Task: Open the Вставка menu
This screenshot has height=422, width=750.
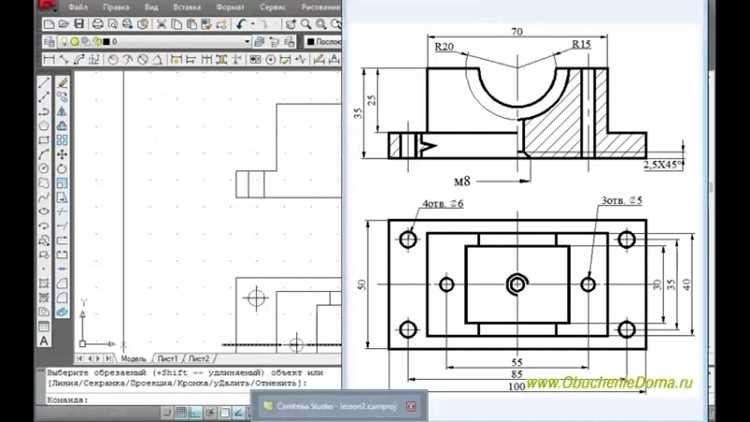Action: 187,7
